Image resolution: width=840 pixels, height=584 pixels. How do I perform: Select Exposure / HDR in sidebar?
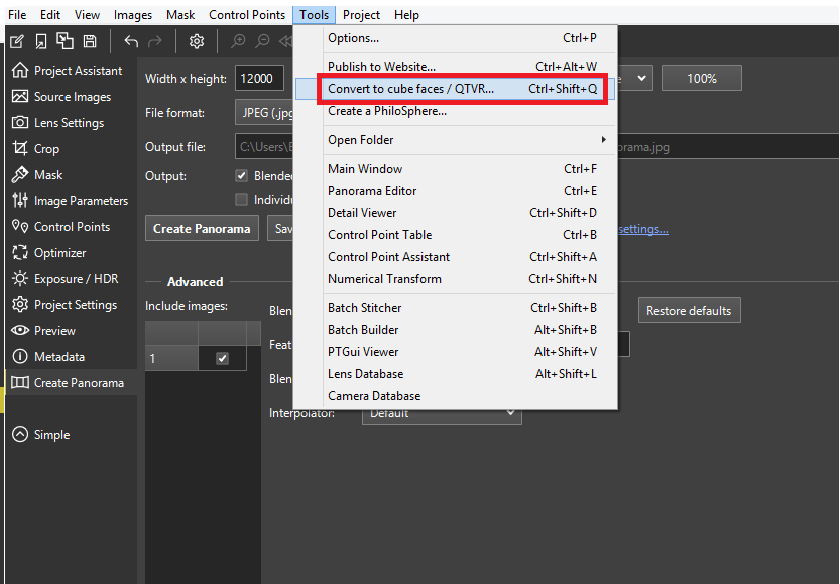pos(76,279)
